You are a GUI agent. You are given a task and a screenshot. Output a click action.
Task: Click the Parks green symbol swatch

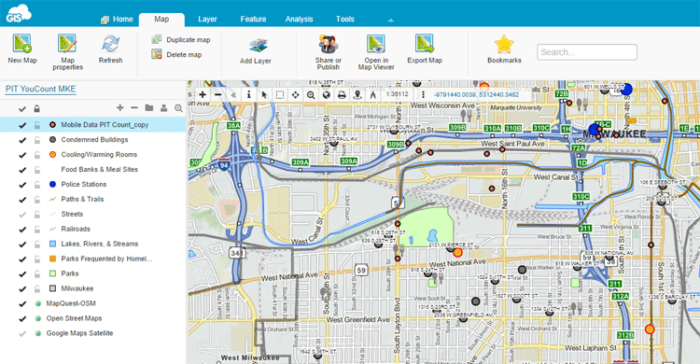(x=52, y=273)
